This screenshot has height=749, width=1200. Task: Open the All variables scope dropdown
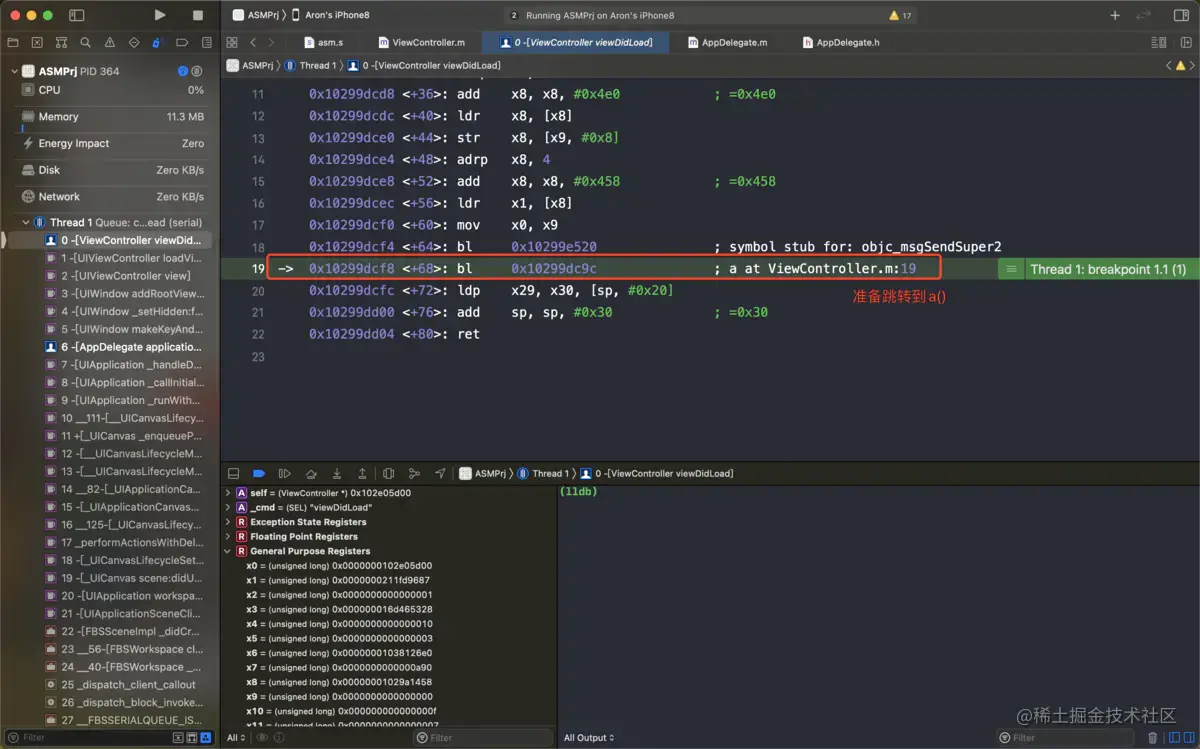point(236,738)
